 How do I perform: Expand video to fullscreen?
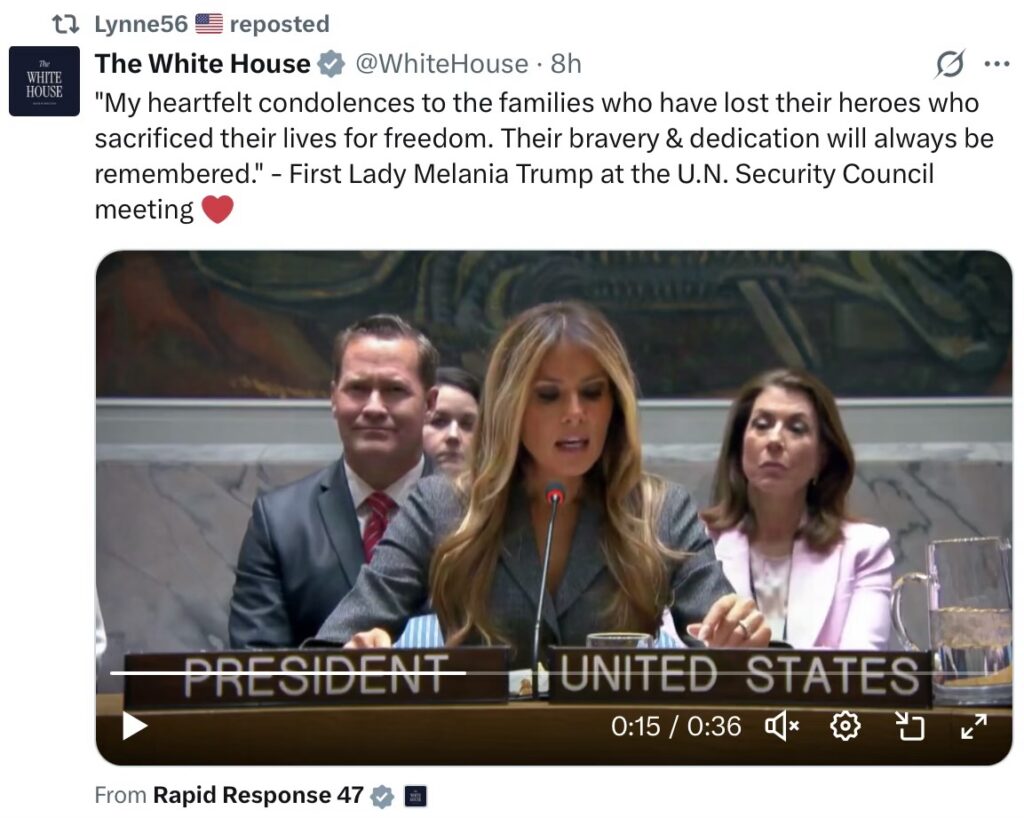[x=974, y=726]
